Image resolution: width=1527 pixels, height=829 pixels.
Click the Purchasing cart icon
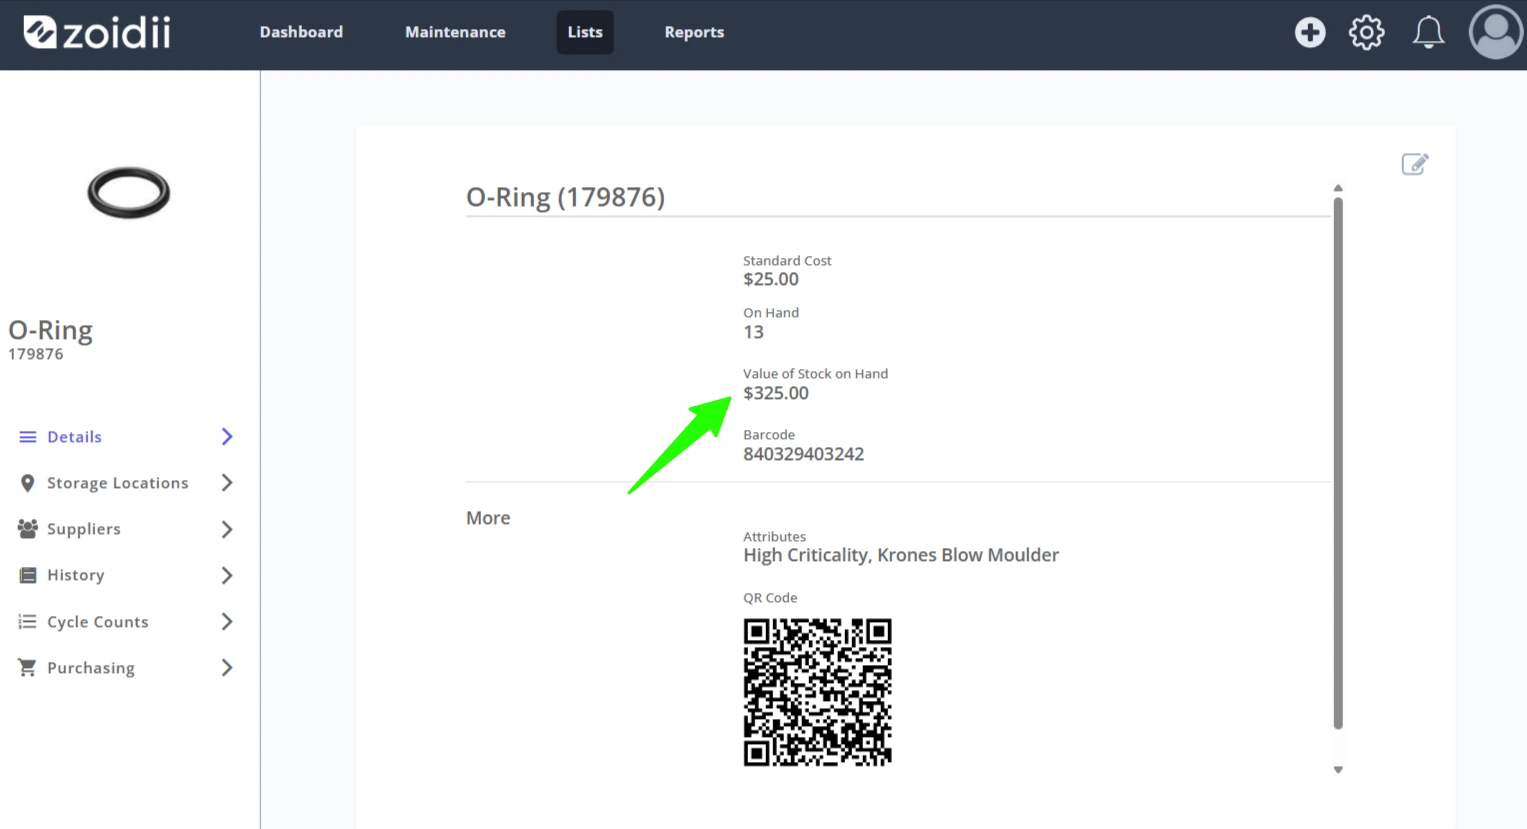click(27, 667)
